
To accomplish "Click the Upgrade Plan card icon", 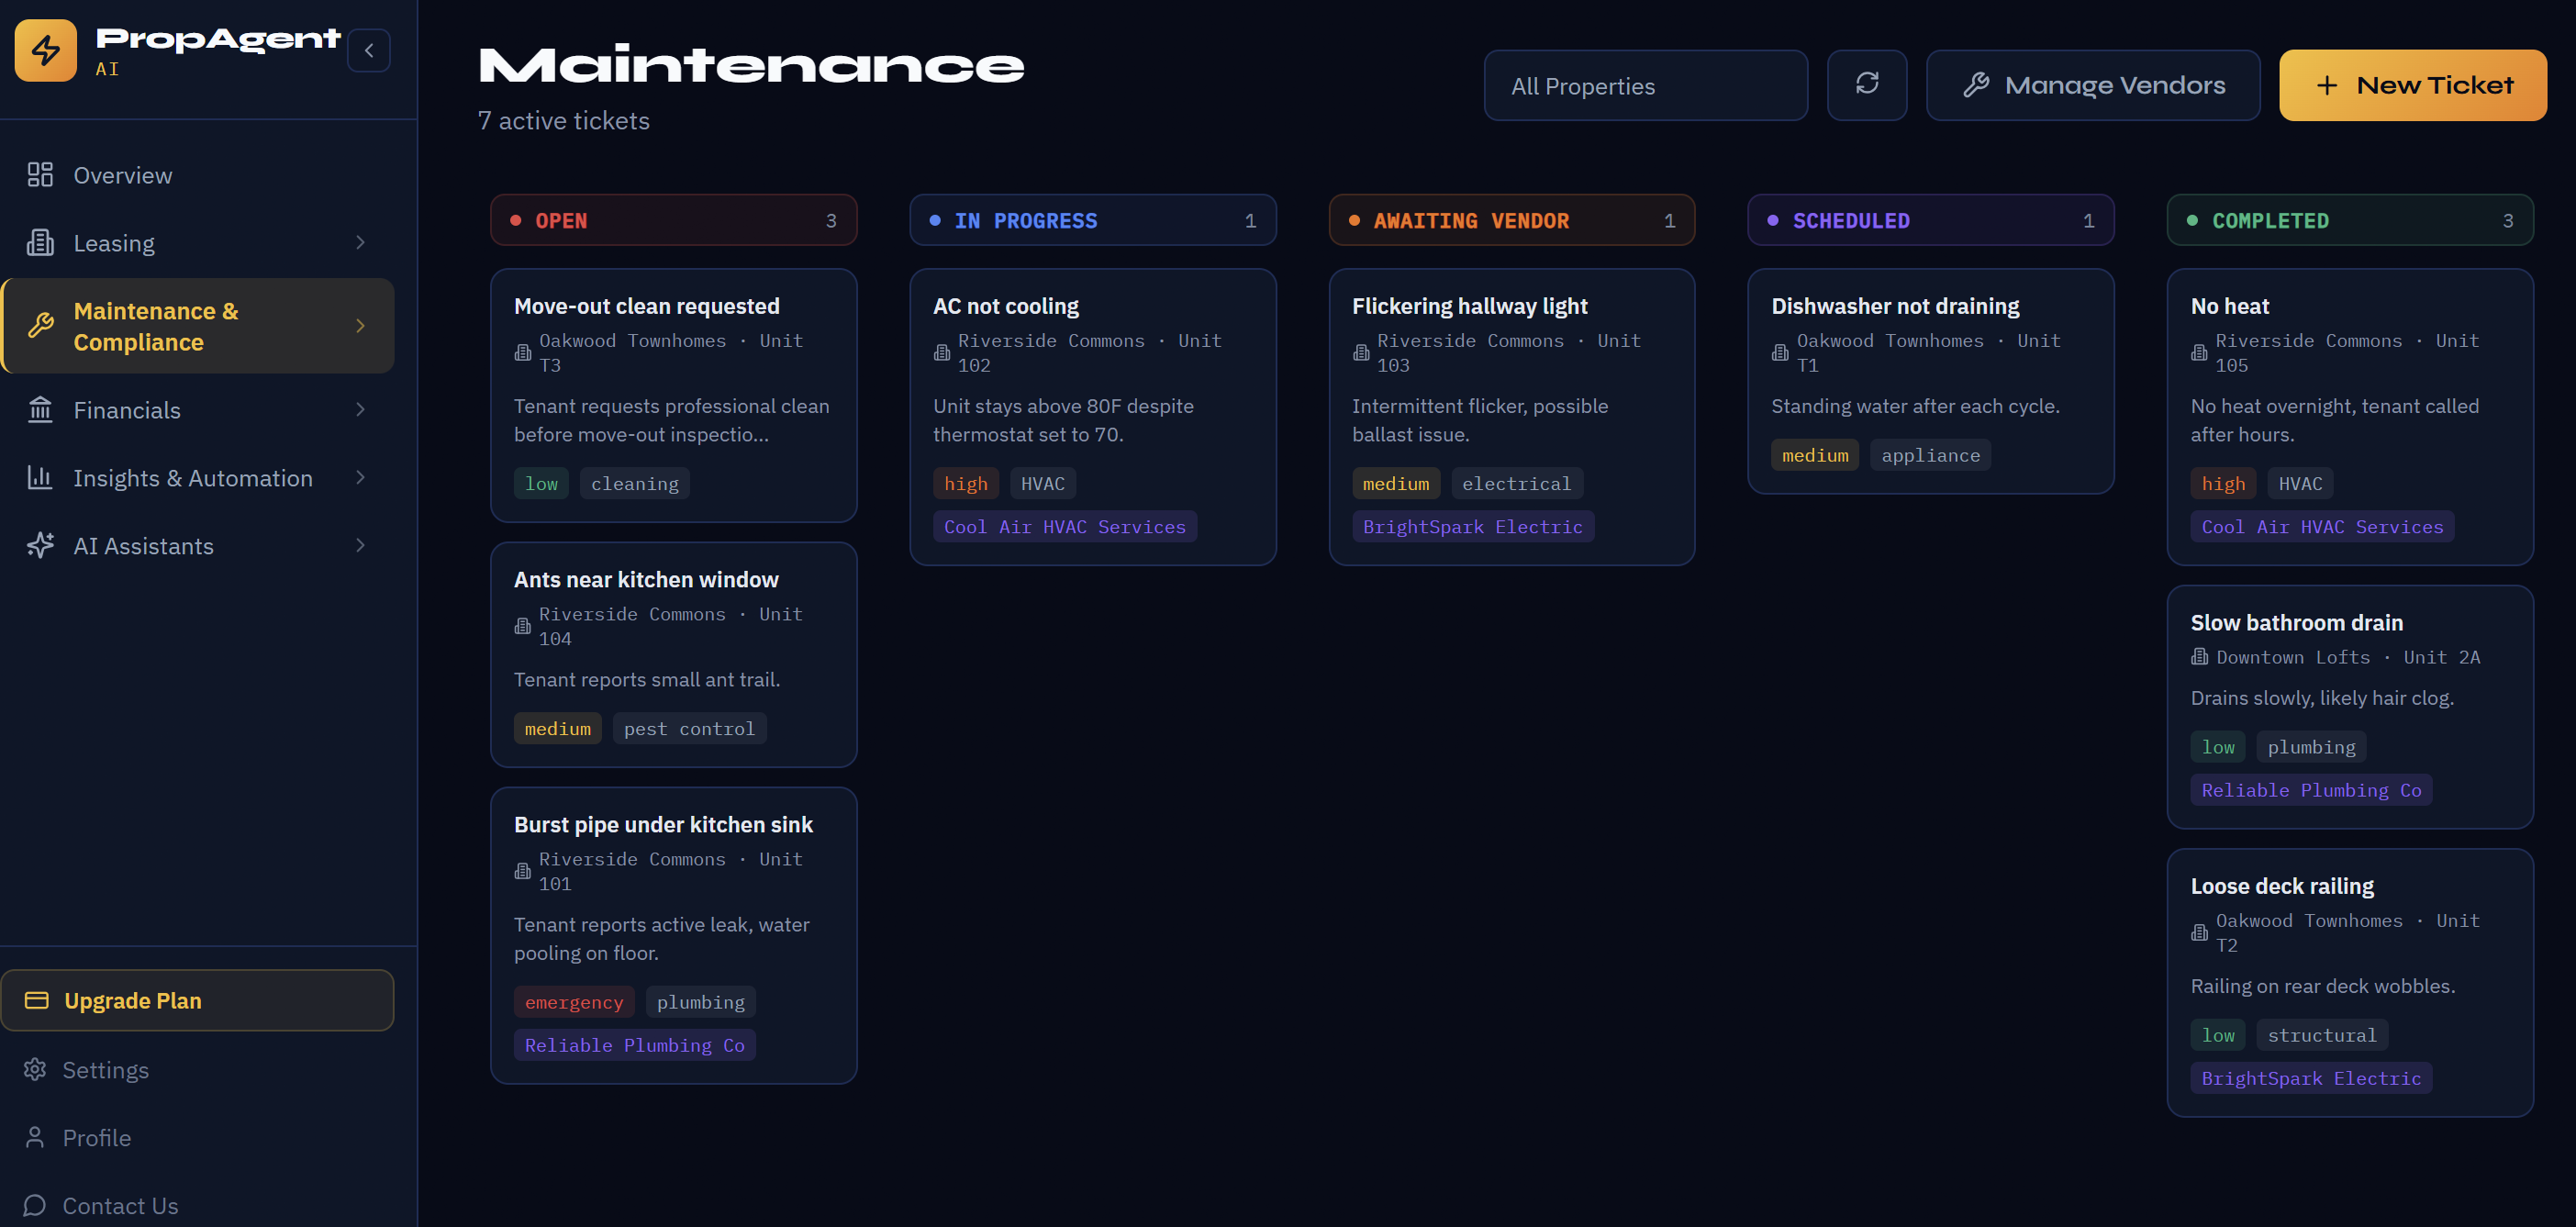I will pos(37,1001).
